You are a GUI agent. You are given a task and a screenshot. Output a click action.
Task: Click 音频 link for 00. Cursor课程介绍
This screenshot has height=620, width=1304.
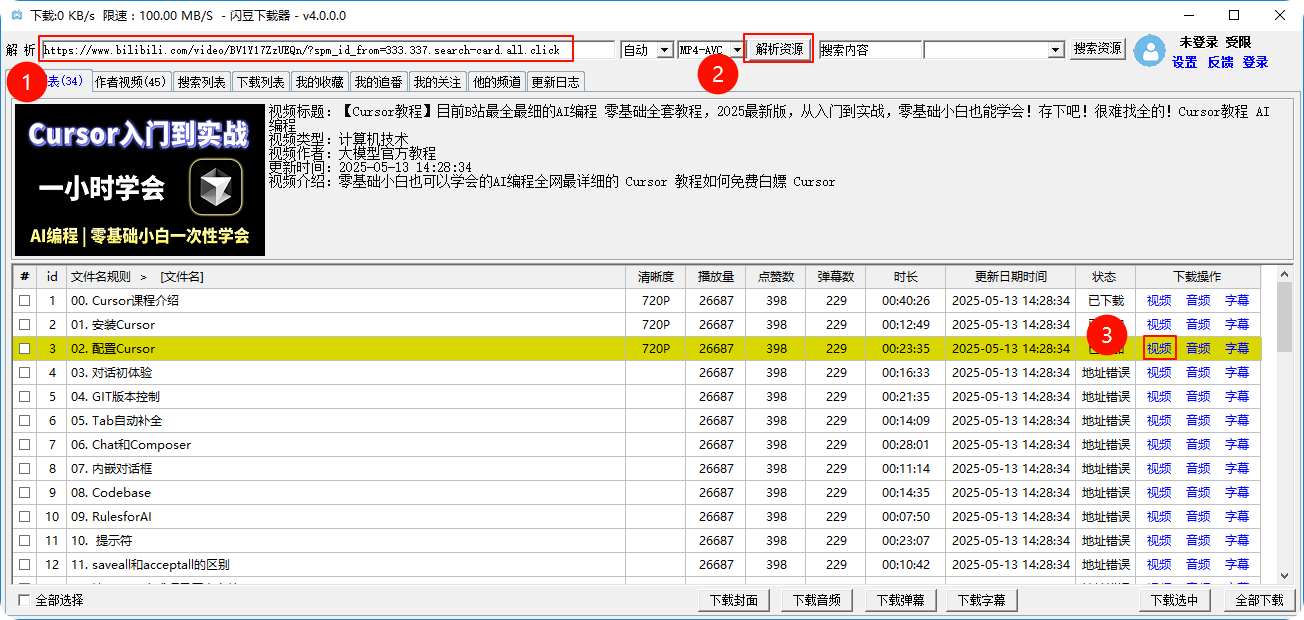point(1198,301)
